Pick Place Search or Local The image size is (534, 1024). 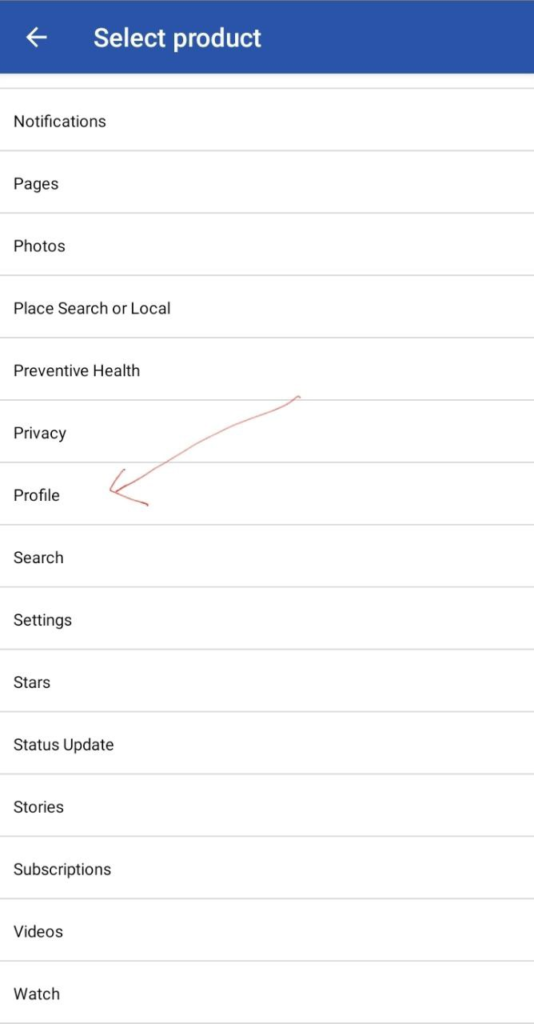[267, 308]
